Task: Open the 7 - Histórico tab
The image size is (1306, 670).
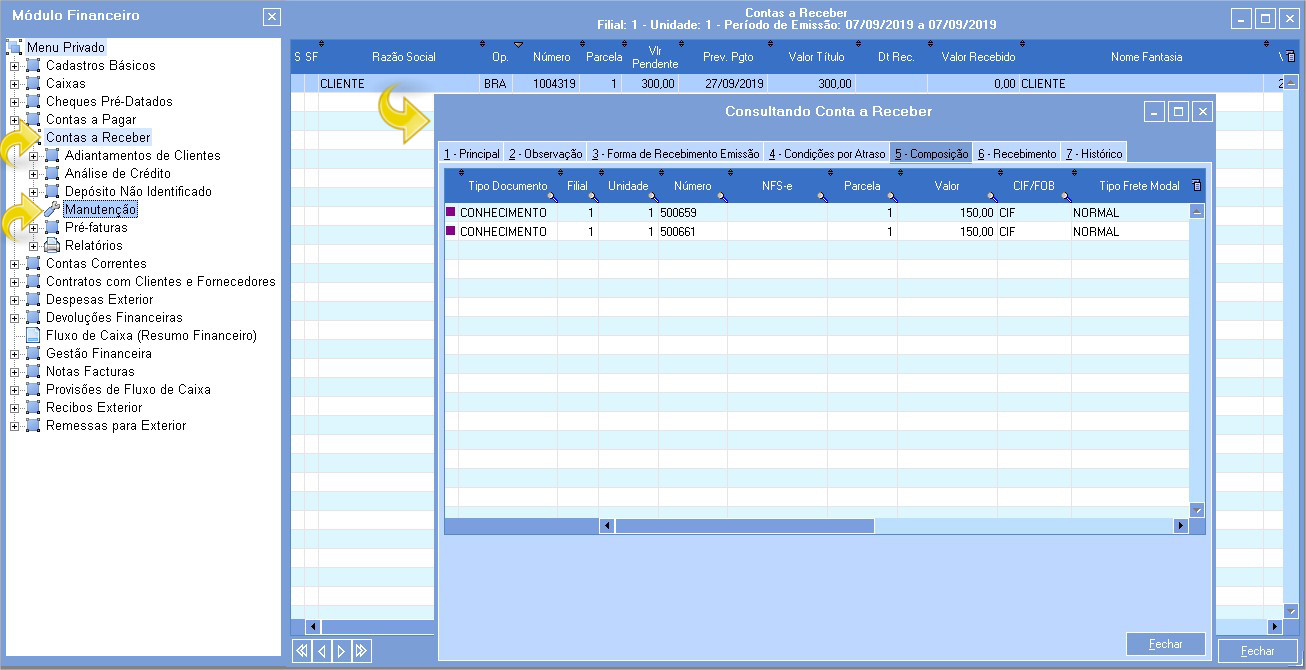Action: (1093, 154)
